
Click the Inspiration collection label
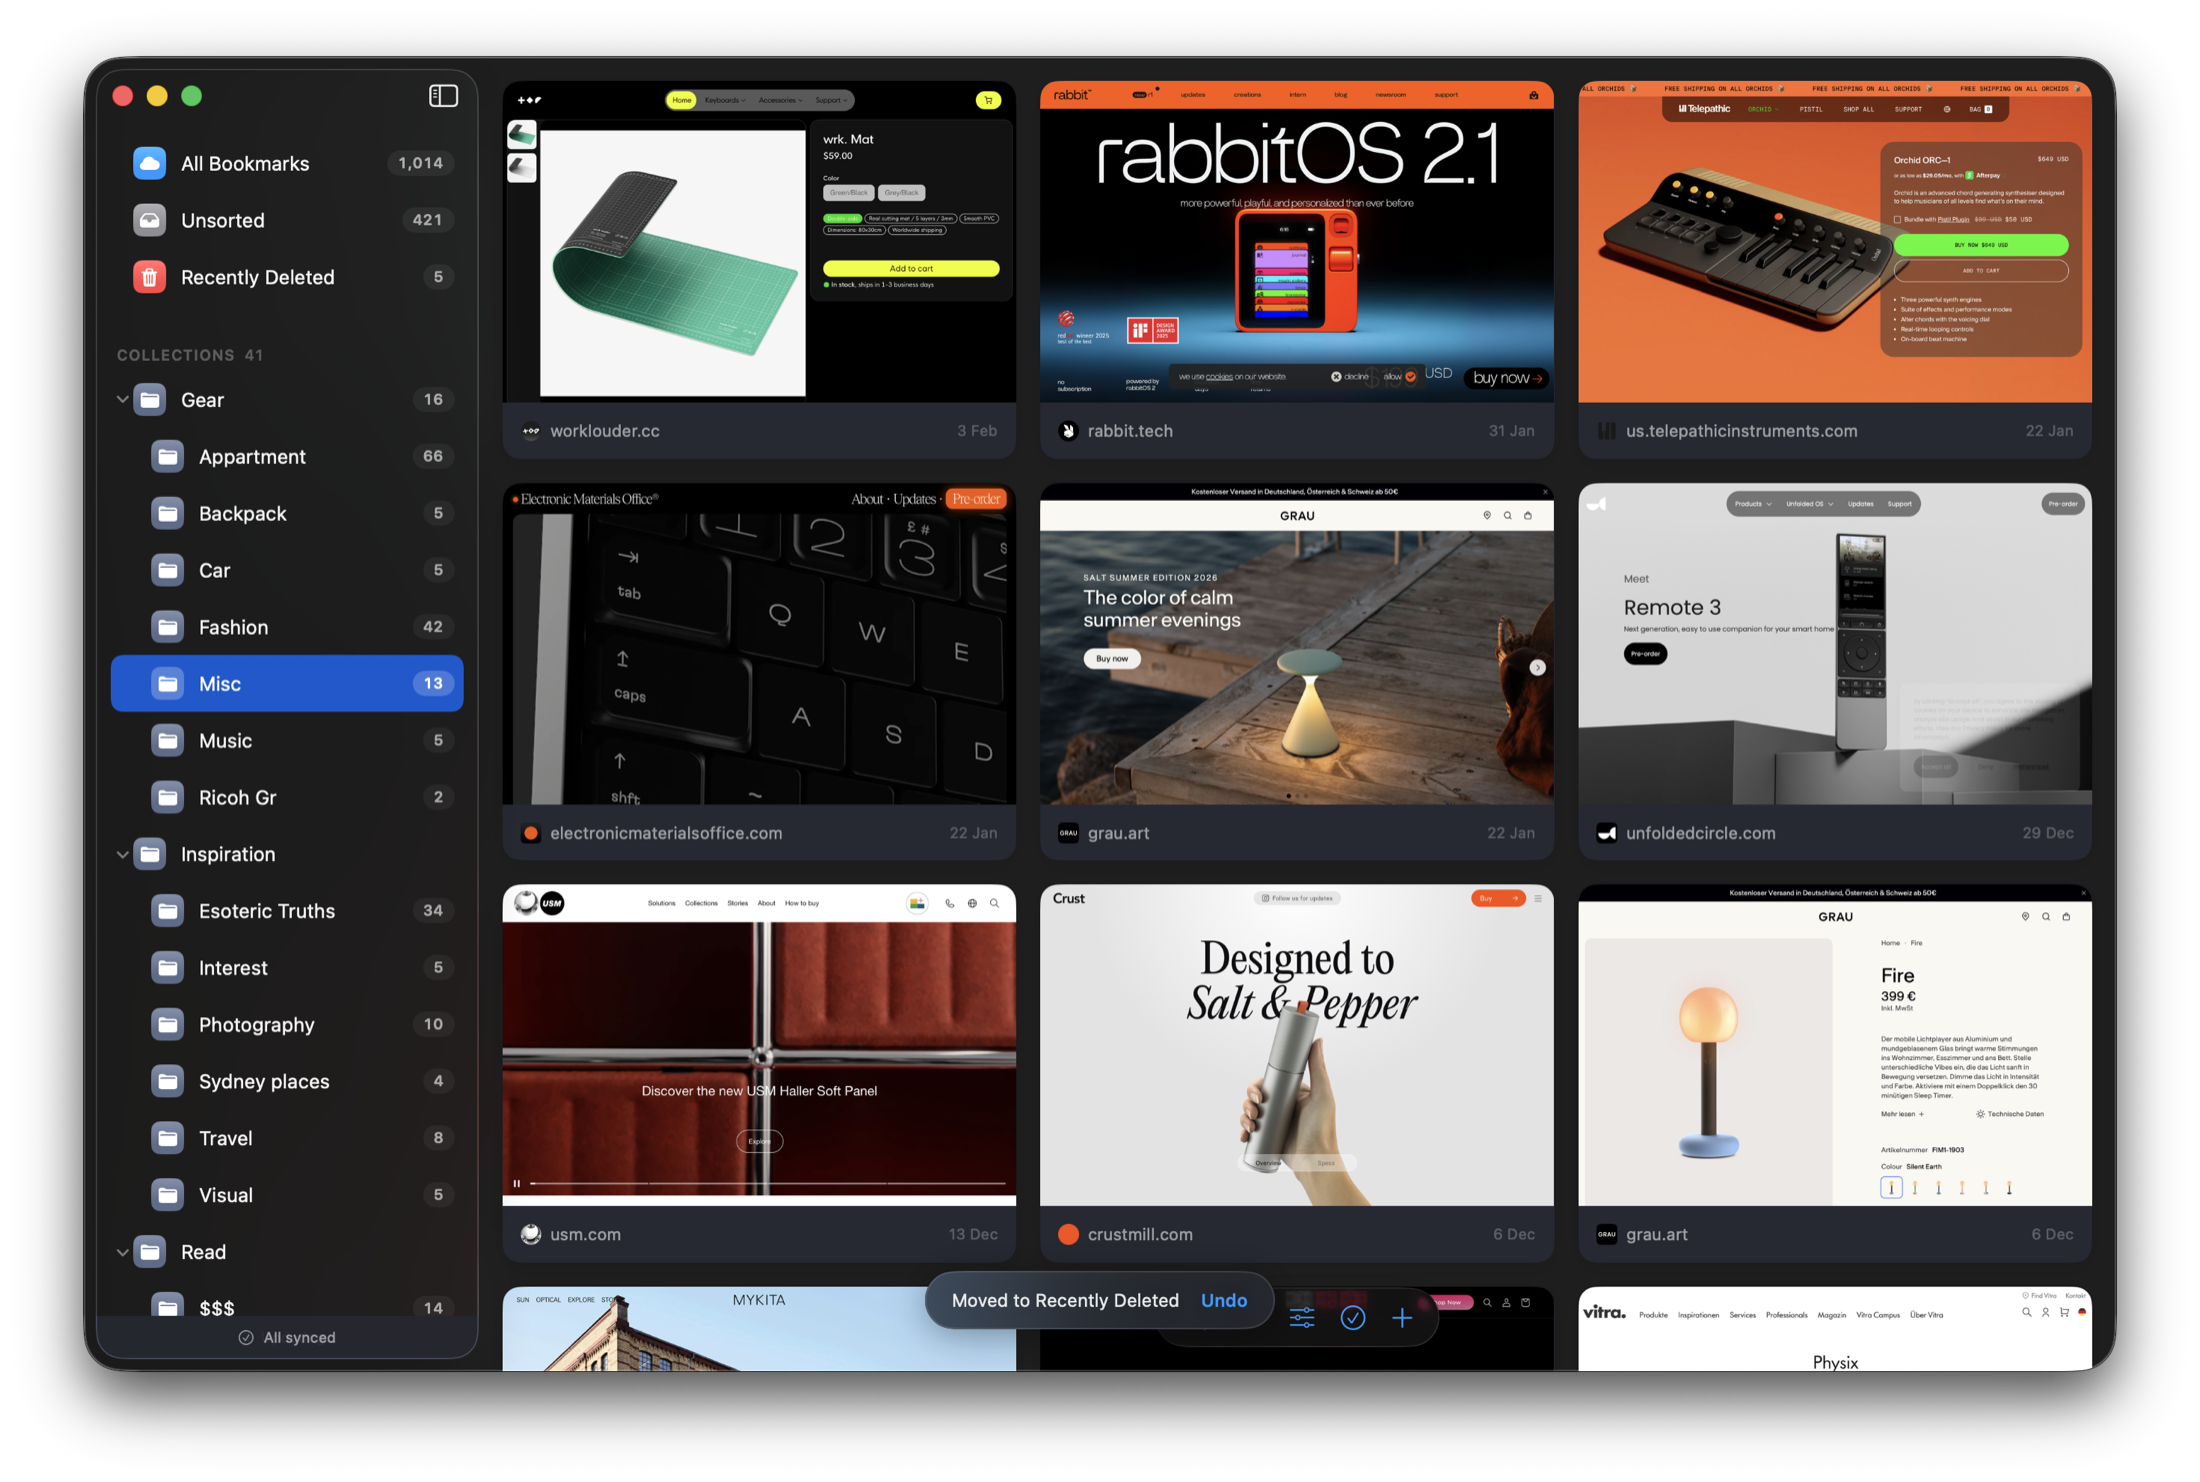[x=228, y=854]
